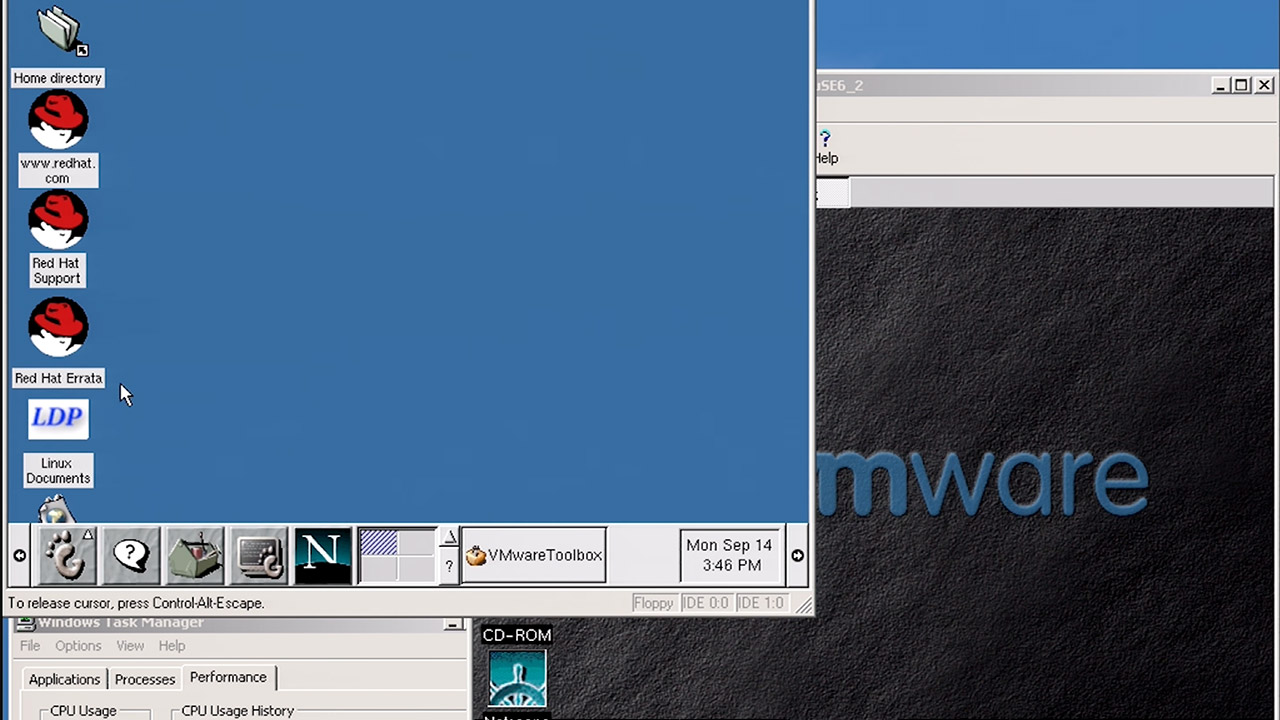Switch to Applications tab in Task Manager
The width and height of the screenshot is (1280, 720).
tap(64, 679)
